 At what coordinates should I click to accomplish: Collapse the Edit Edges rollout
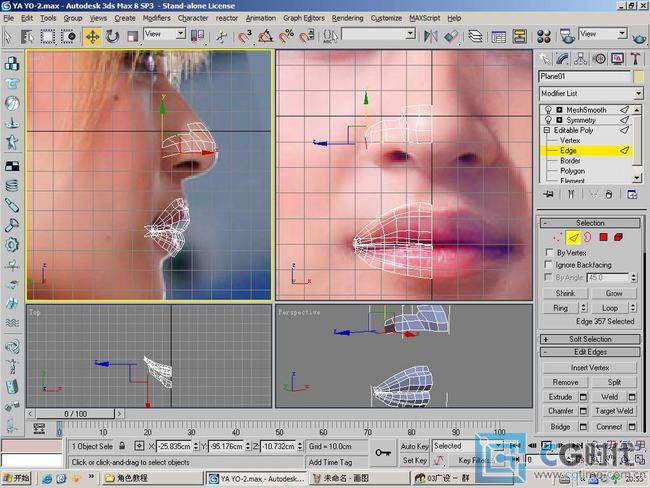(x=590, y=352)
